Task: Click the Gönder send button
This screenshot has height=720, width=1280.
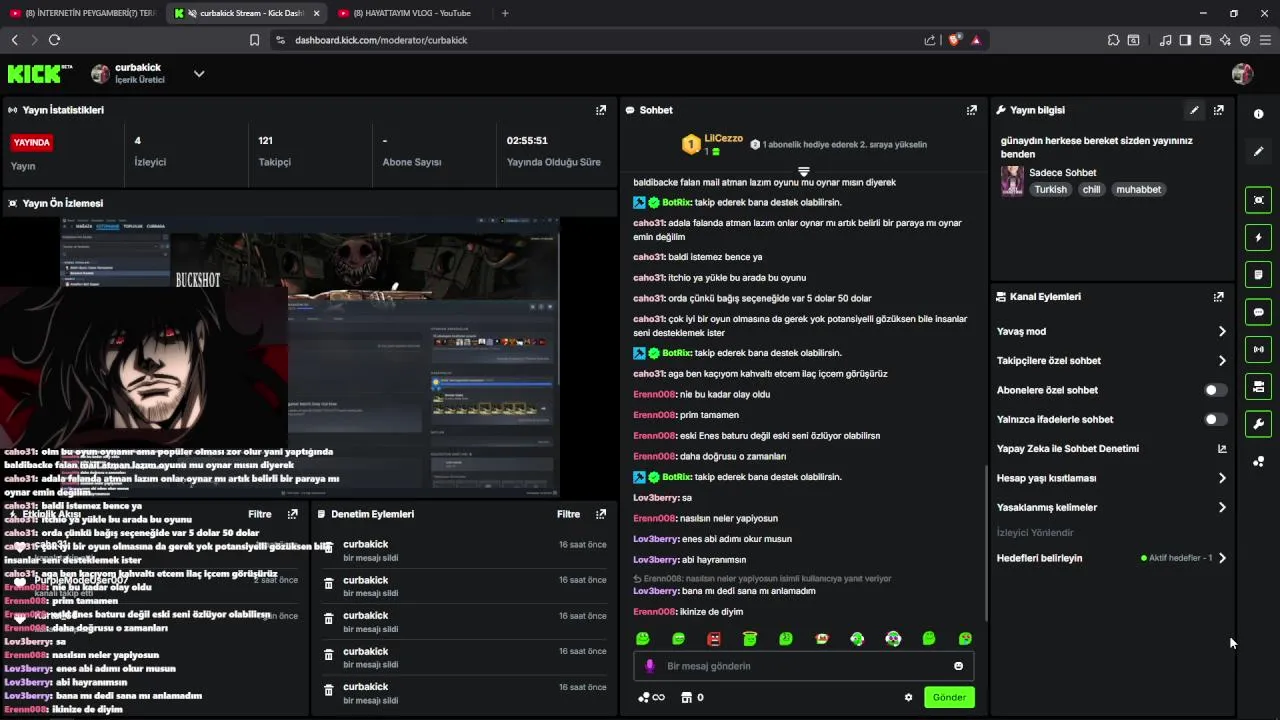Action: point(949,697)
